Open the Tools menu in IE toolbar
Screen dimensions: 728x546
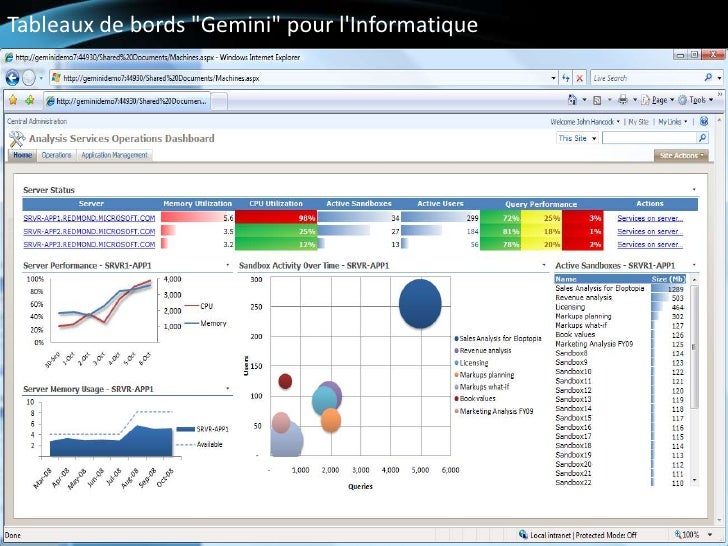696,100
